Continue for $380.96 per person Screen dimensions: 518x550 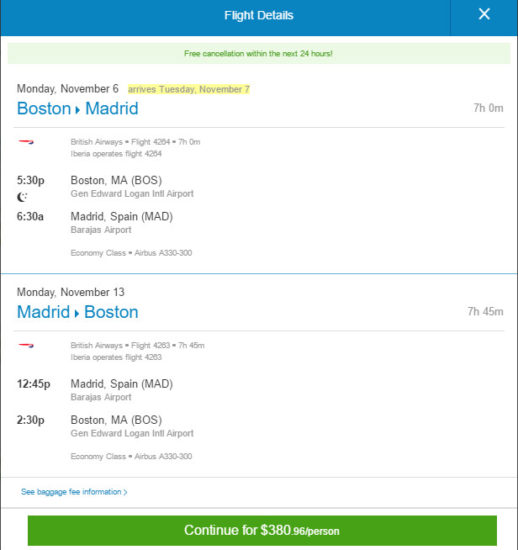point(262,530)
